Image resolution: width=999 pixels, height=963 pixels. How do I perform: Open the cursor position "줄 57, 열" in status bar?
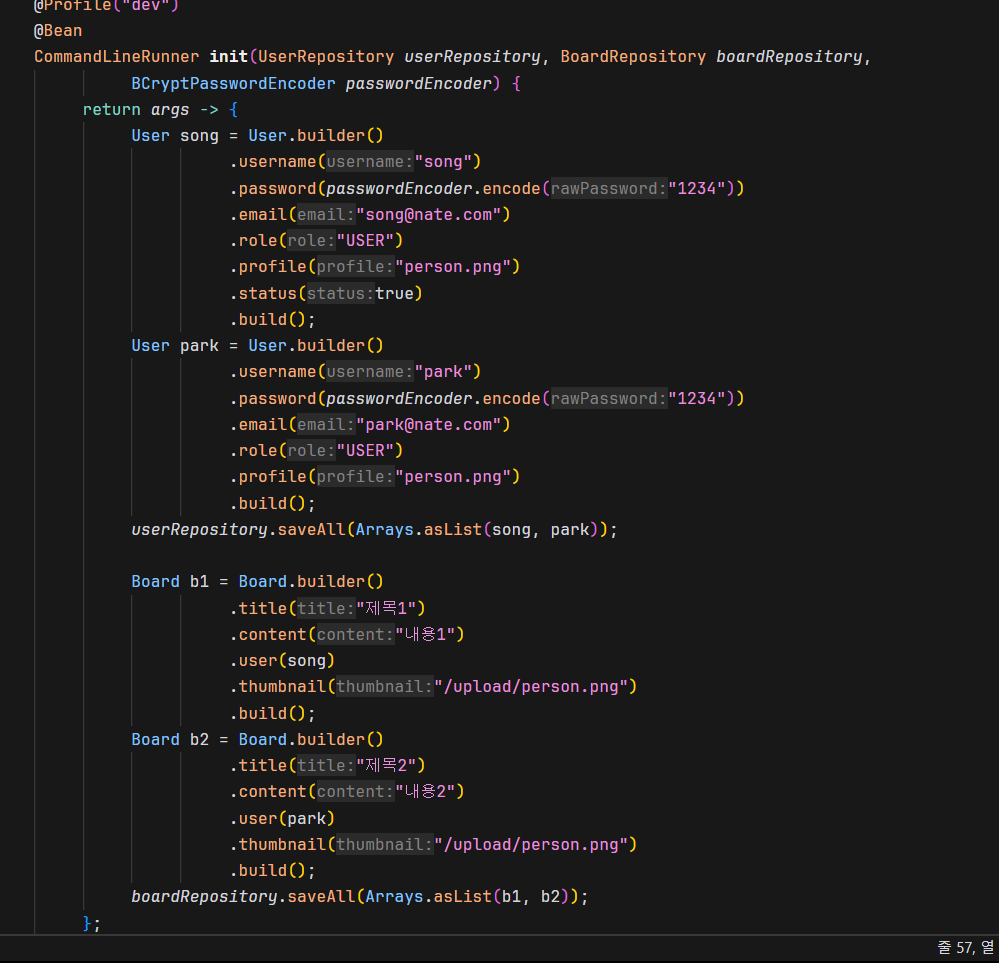(966, 948)
